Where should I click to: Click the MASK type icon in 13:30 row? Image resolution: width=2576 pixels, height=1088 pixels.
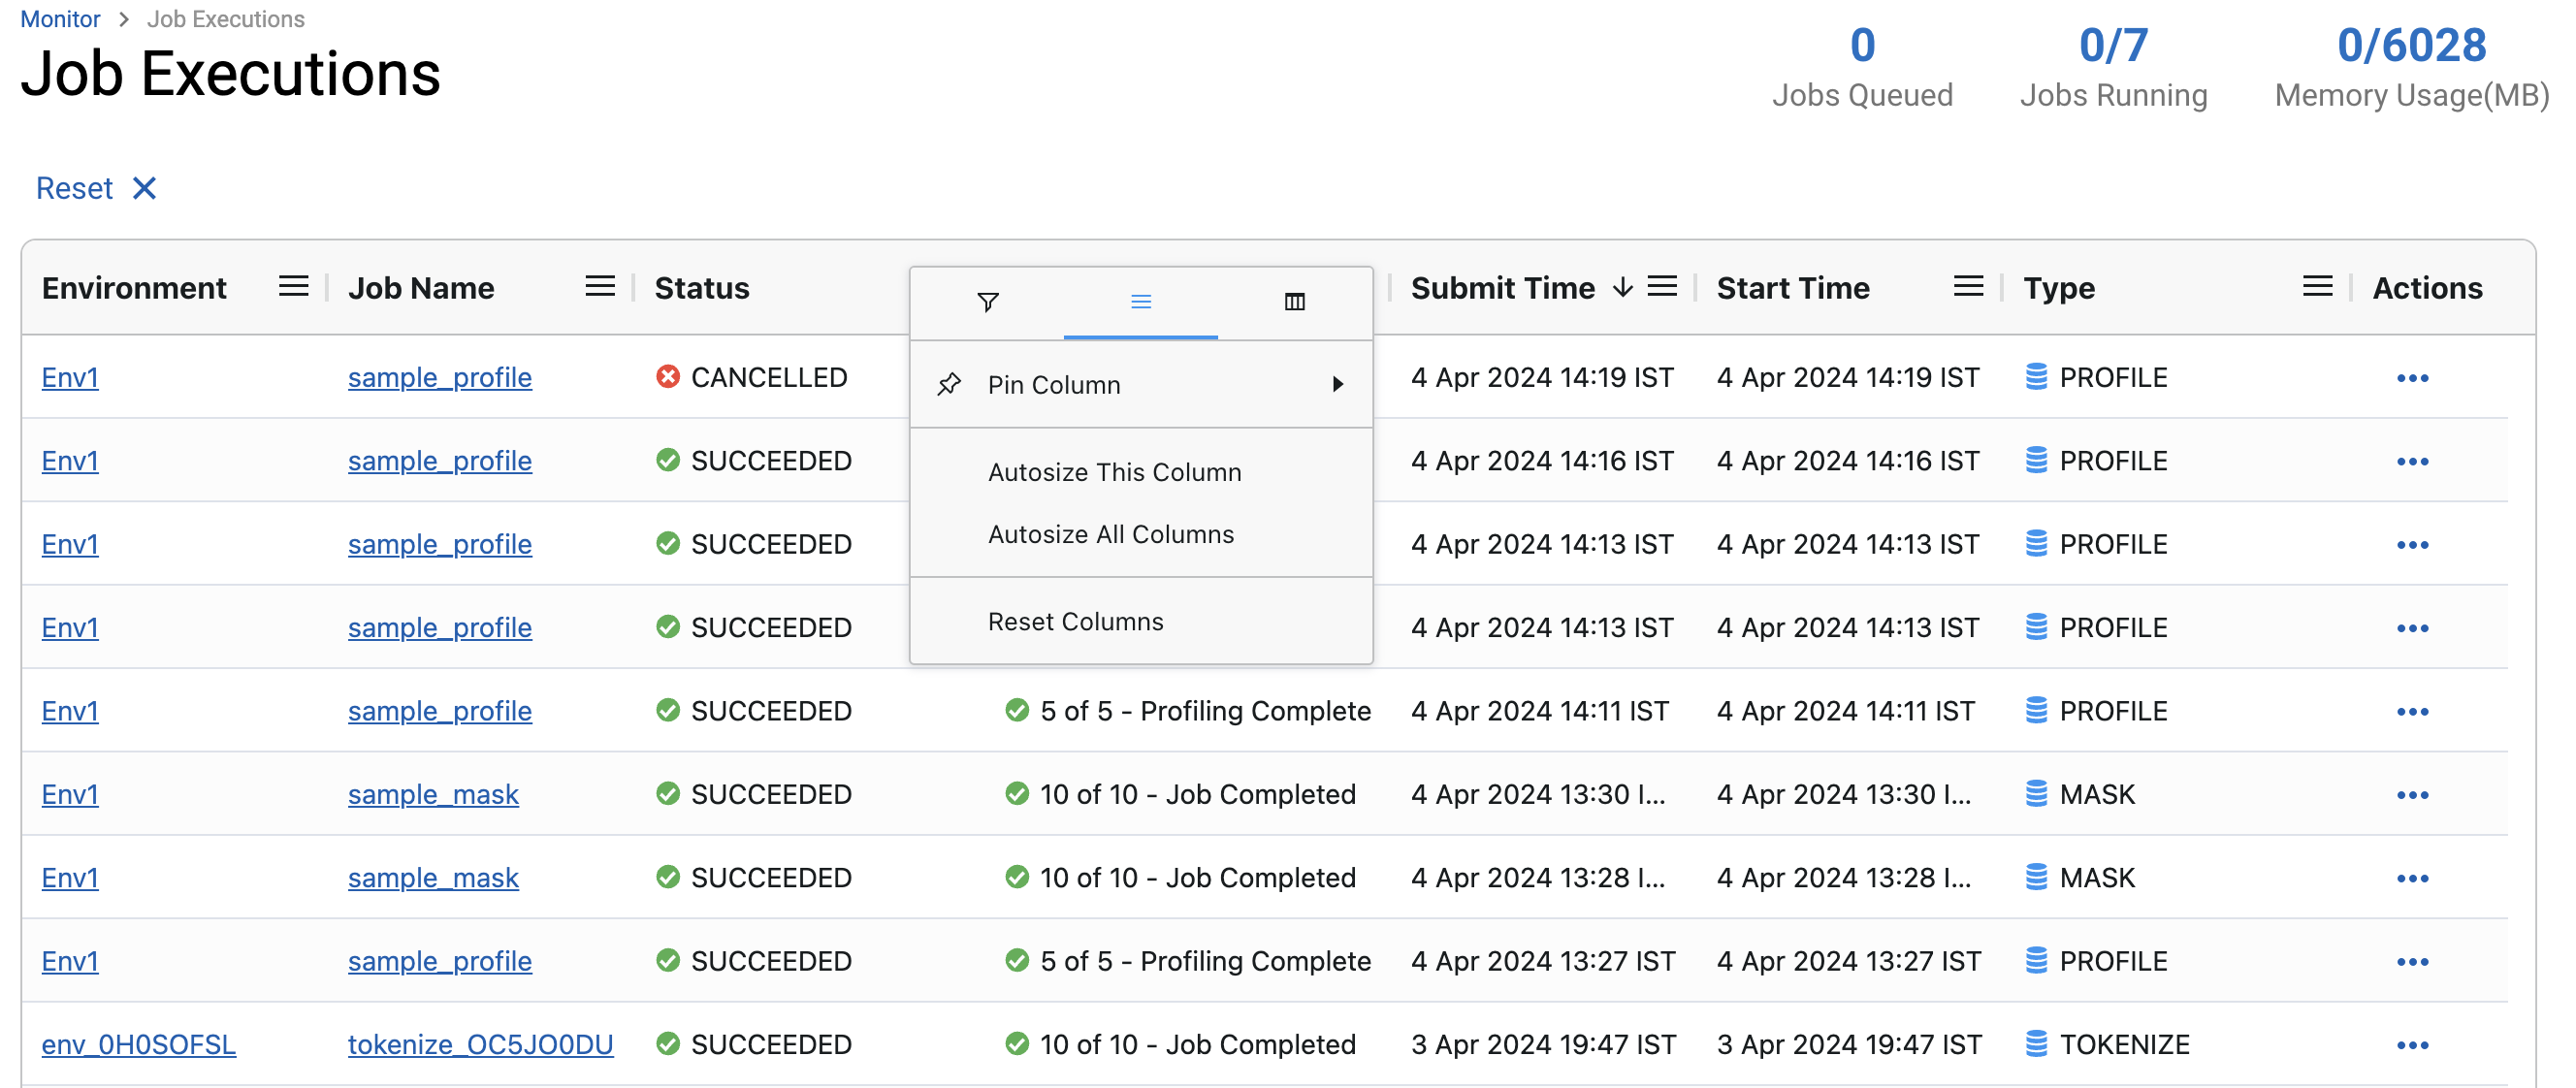[x=2035, y=794]
